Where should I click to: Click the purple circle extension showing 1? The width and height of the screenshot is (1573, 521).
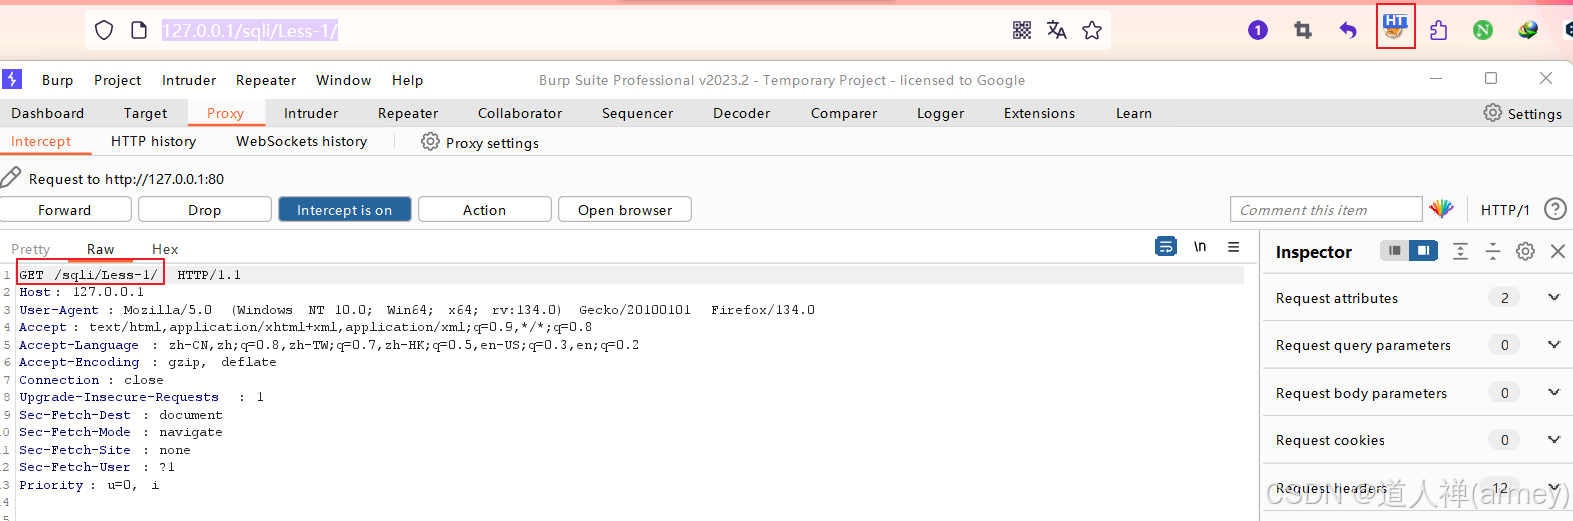pyautogui.click(x=1258, y=30)
